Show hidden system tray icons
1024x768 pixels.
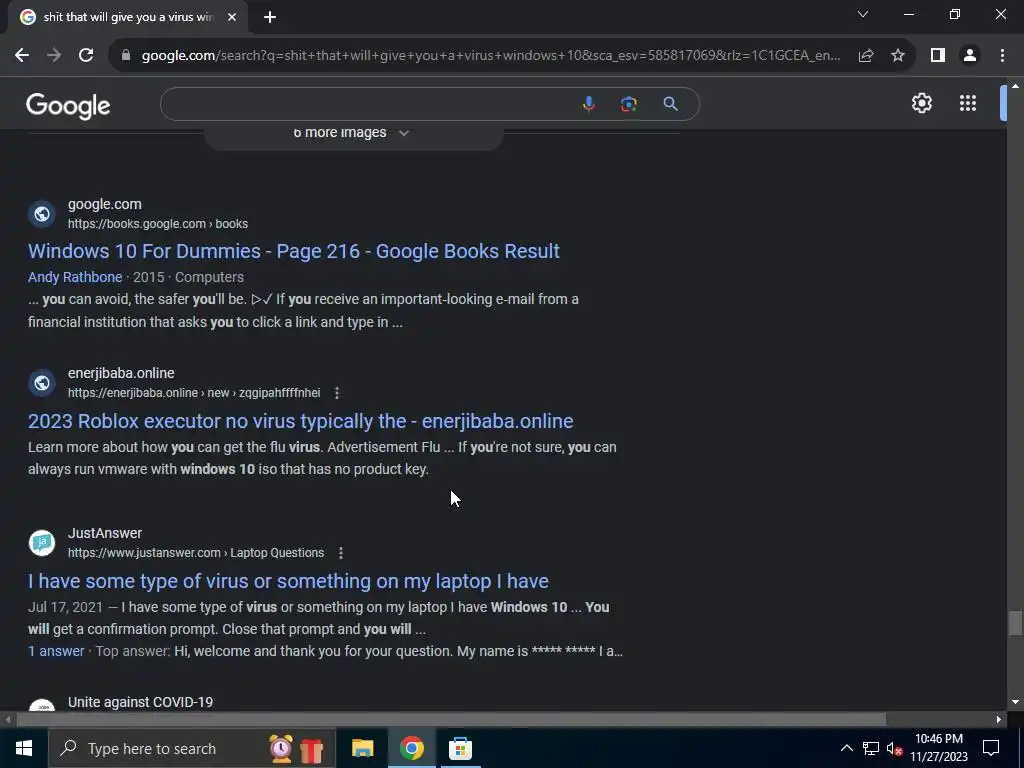[x=846, y=748]
